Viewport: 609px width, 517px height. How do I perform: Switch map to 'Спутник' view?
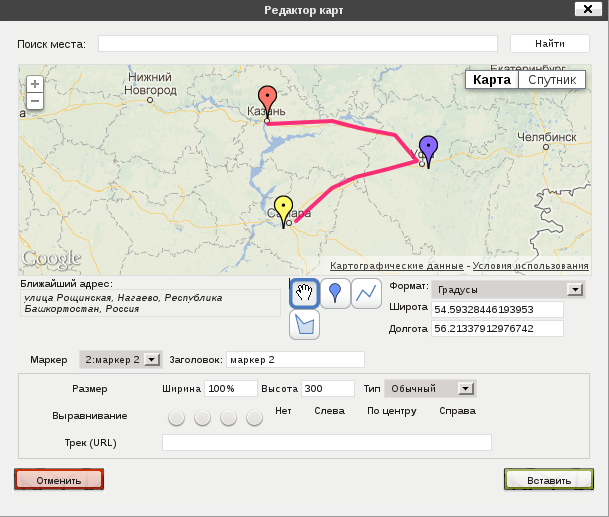tap(551, 80)
